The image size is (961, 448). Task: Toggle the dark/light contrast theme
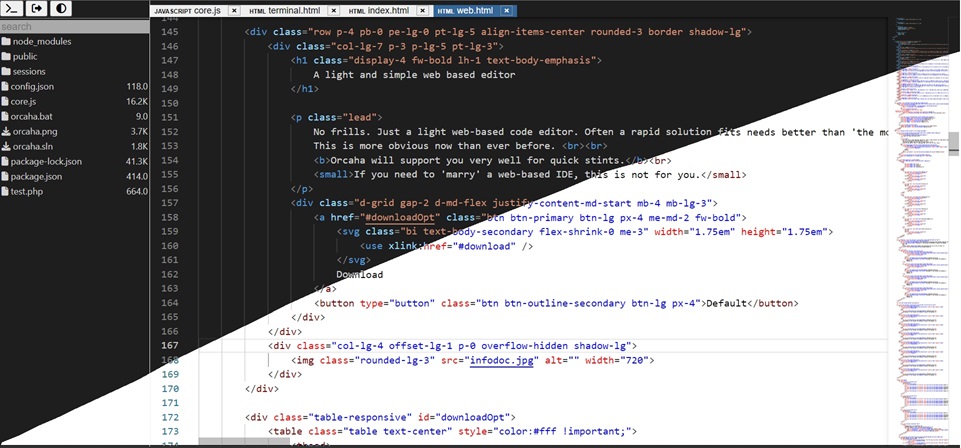click(62, 9)
